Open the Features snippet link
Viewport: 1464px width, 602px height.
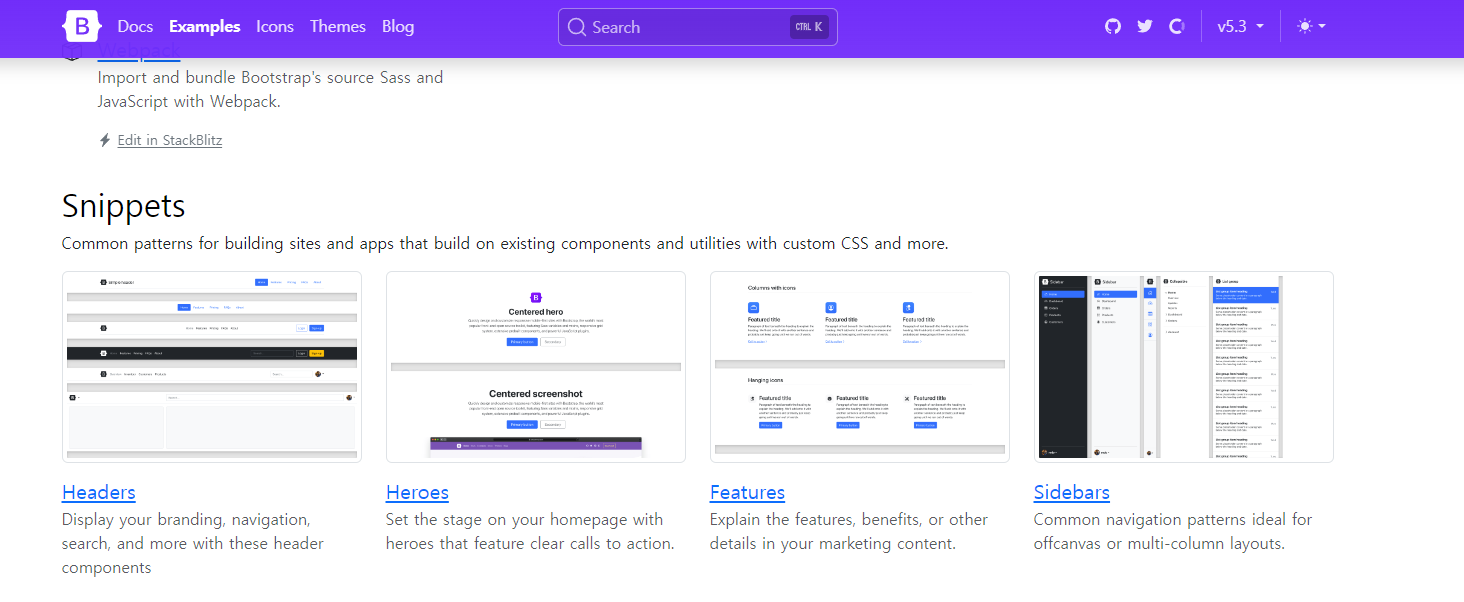tap(747, 492)
